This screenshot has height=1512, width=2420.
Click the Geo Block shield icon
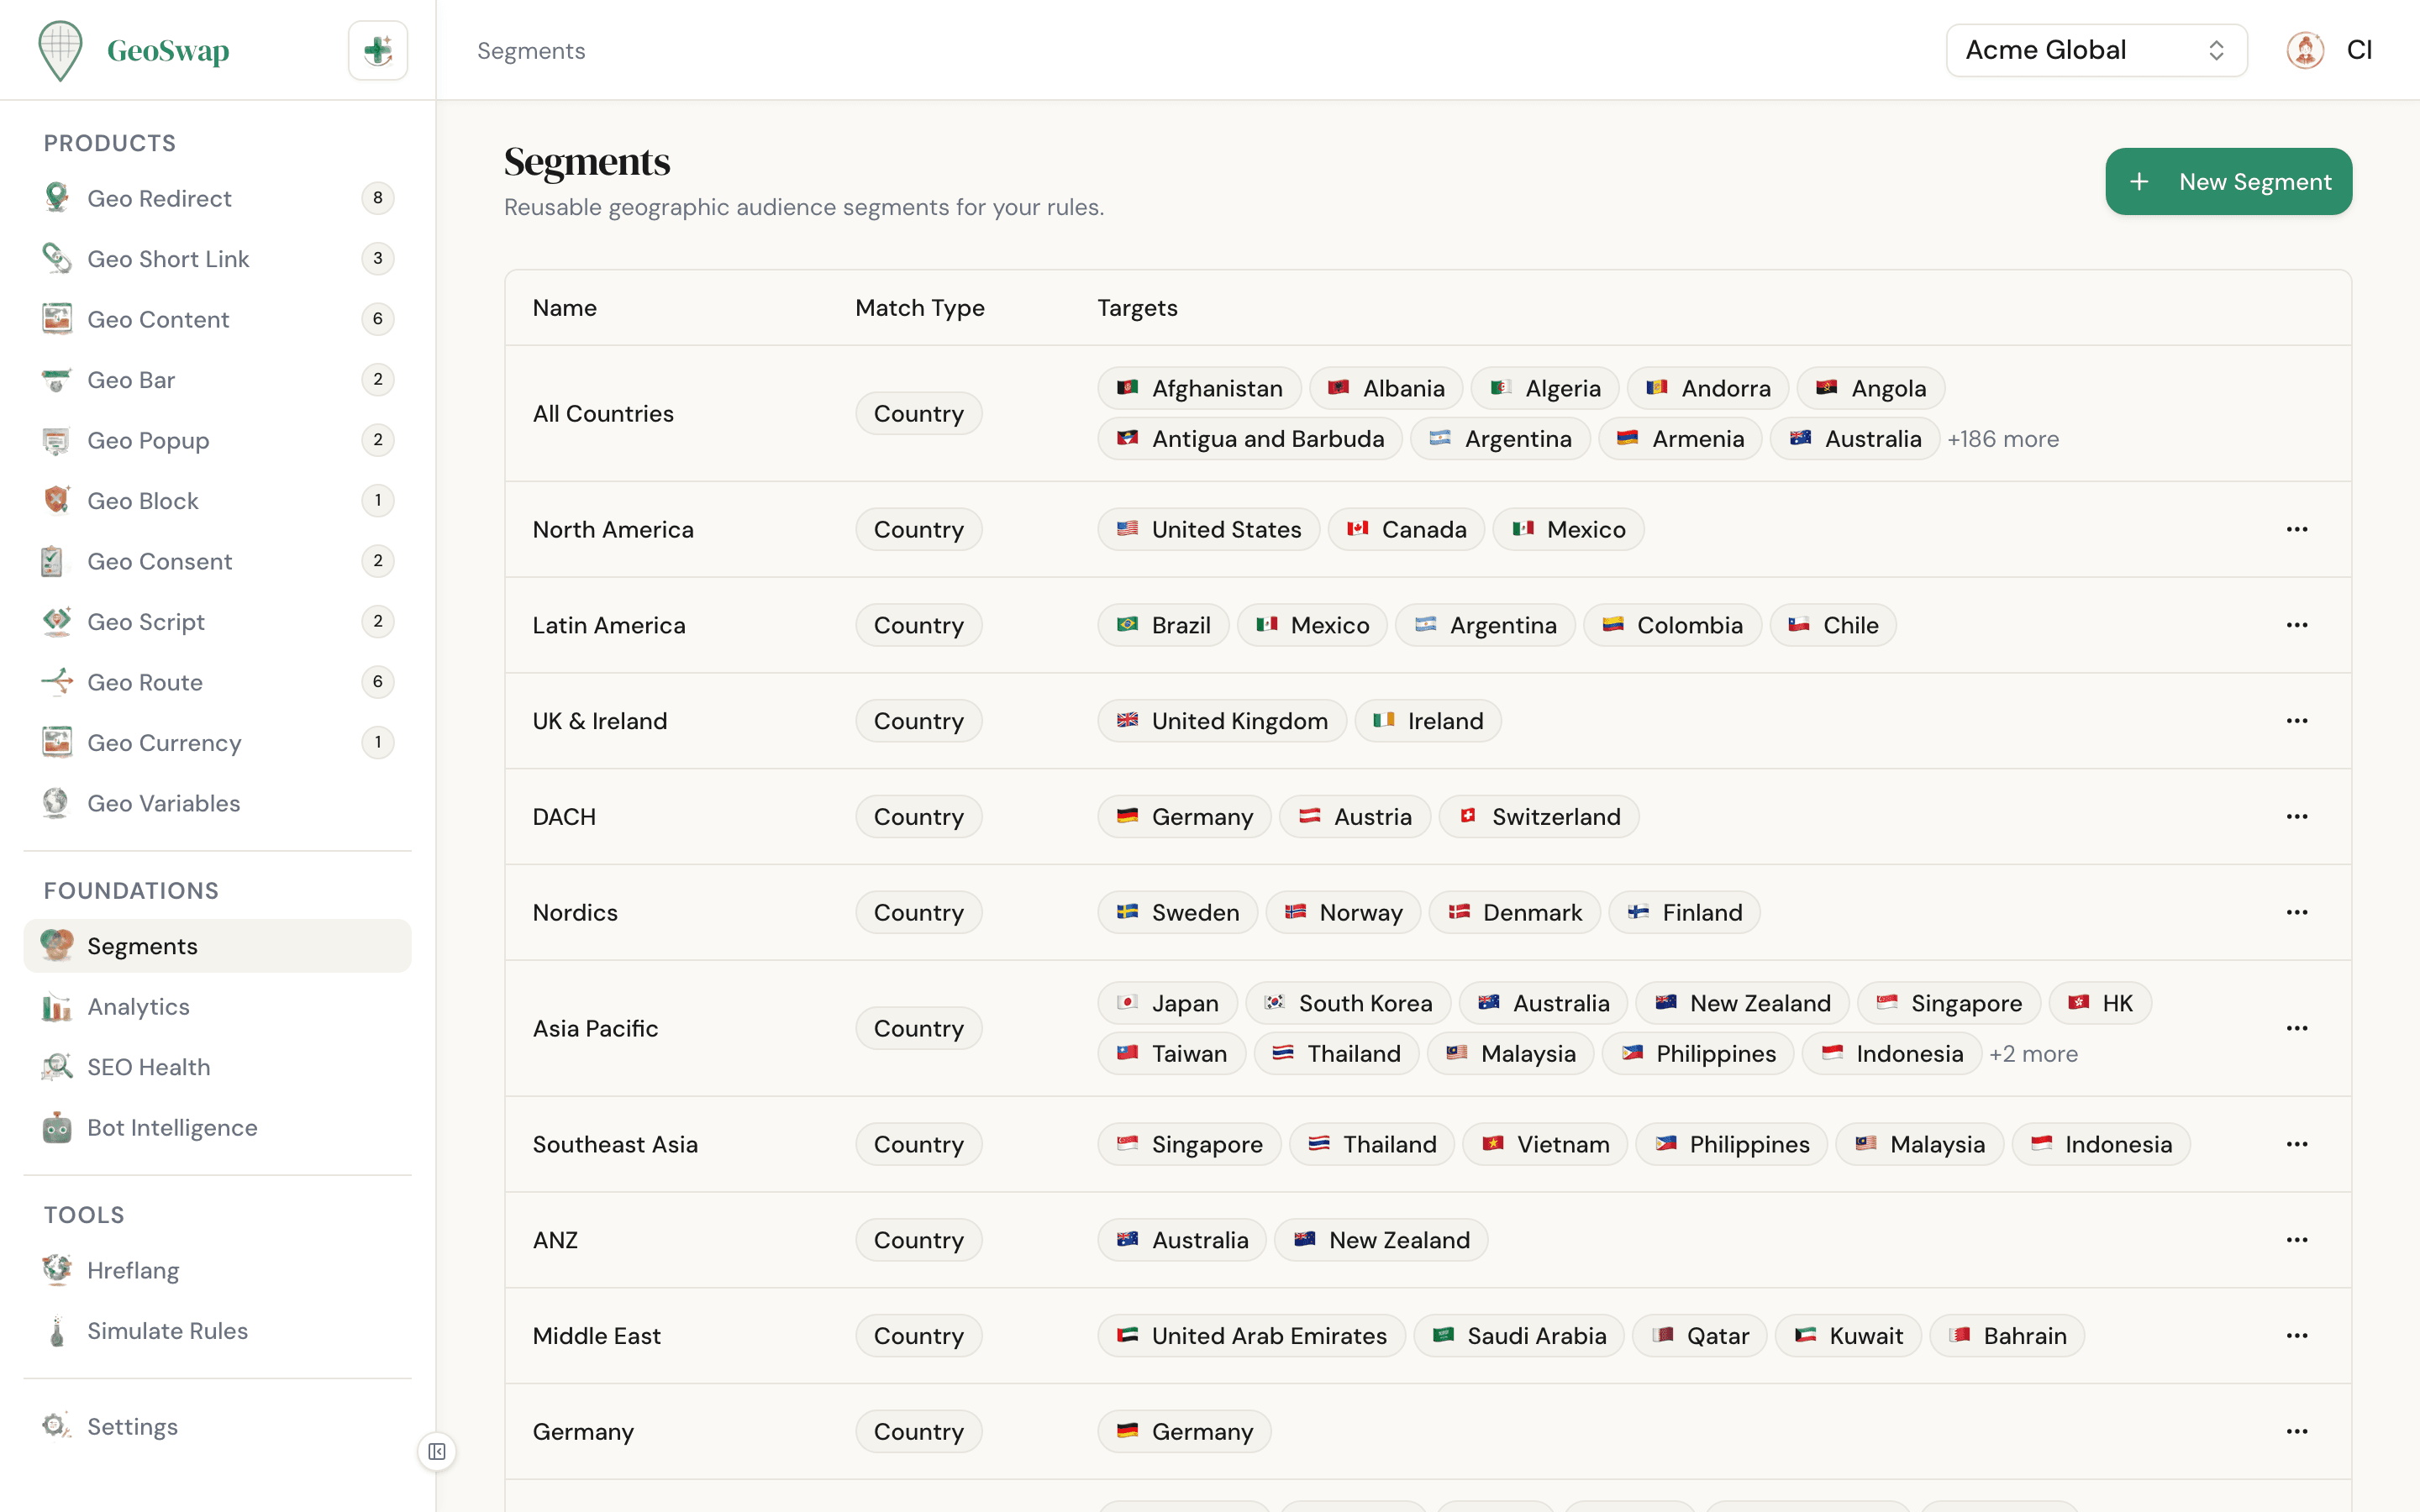click(57, 500)
